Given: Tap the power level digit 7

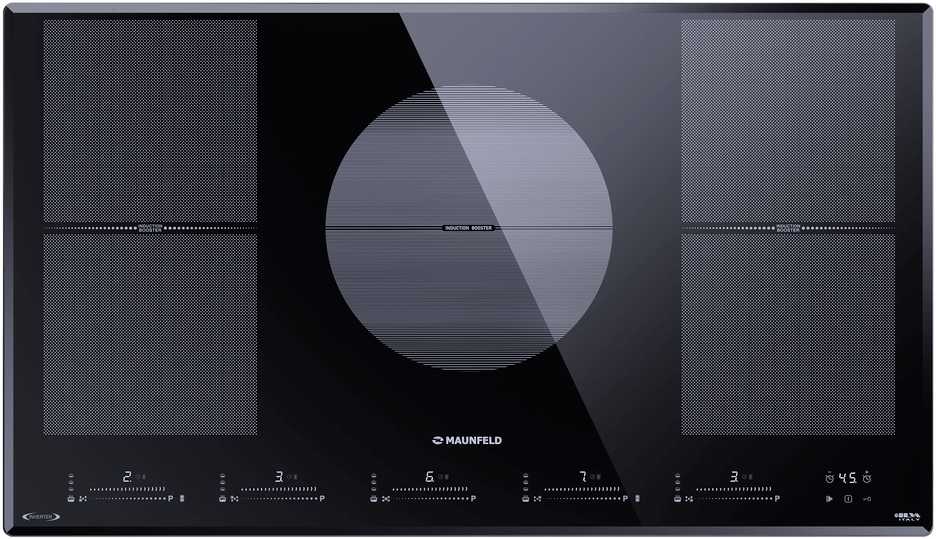Looking at the screenshot, I should (x=581, y=477).
